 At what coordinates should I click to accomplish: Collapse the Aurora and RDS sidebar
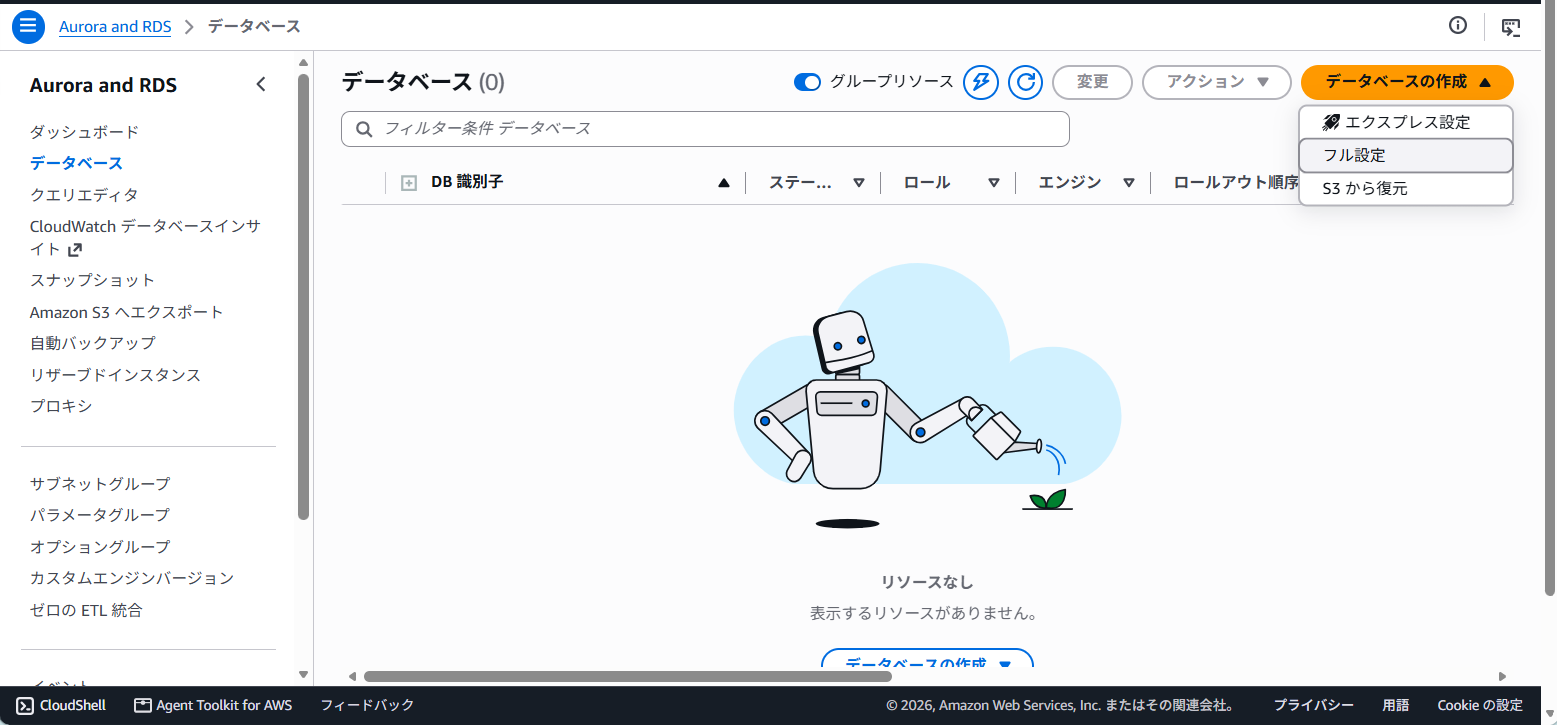[261, 85]
